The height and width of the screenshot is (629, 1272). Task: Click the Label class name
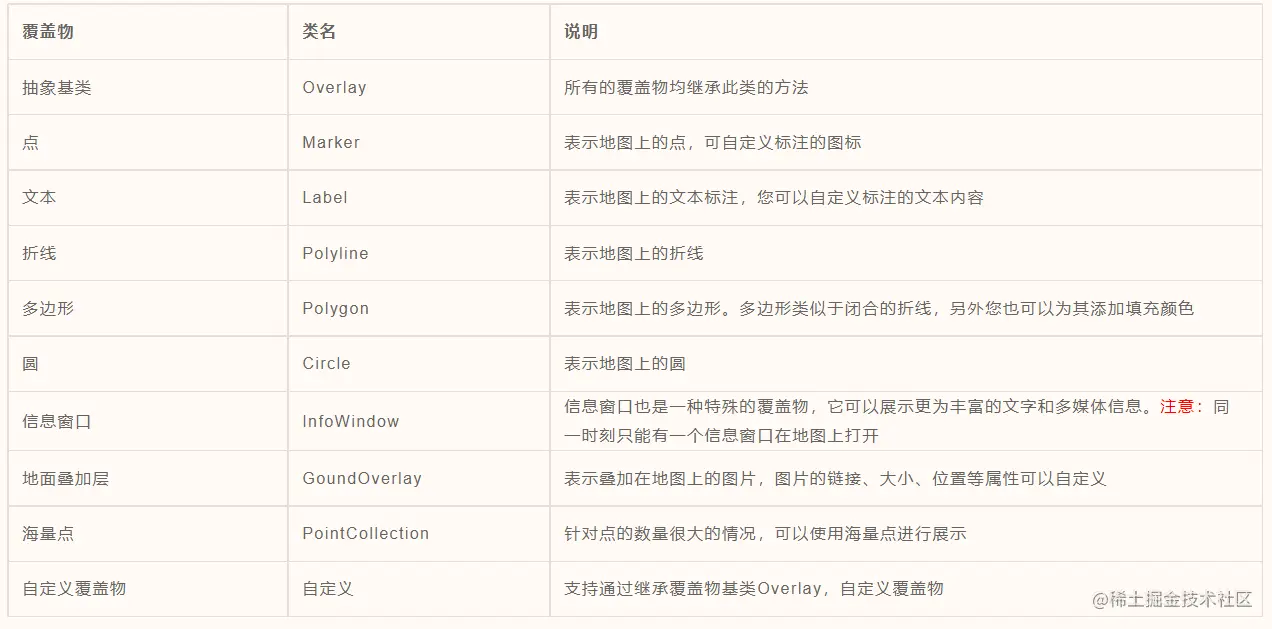[325, 198]
